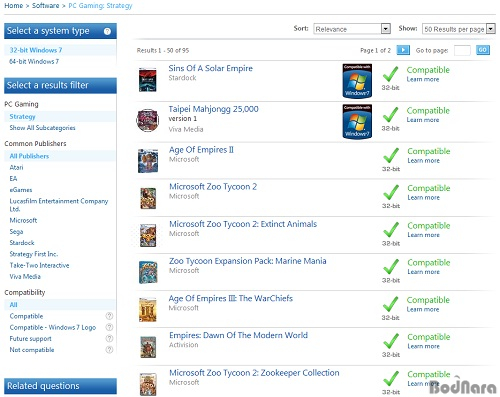This screenshot has width=500, height=397.
Task: Filter by publisher Stardock in sidebar
Action: coord(22,243)
